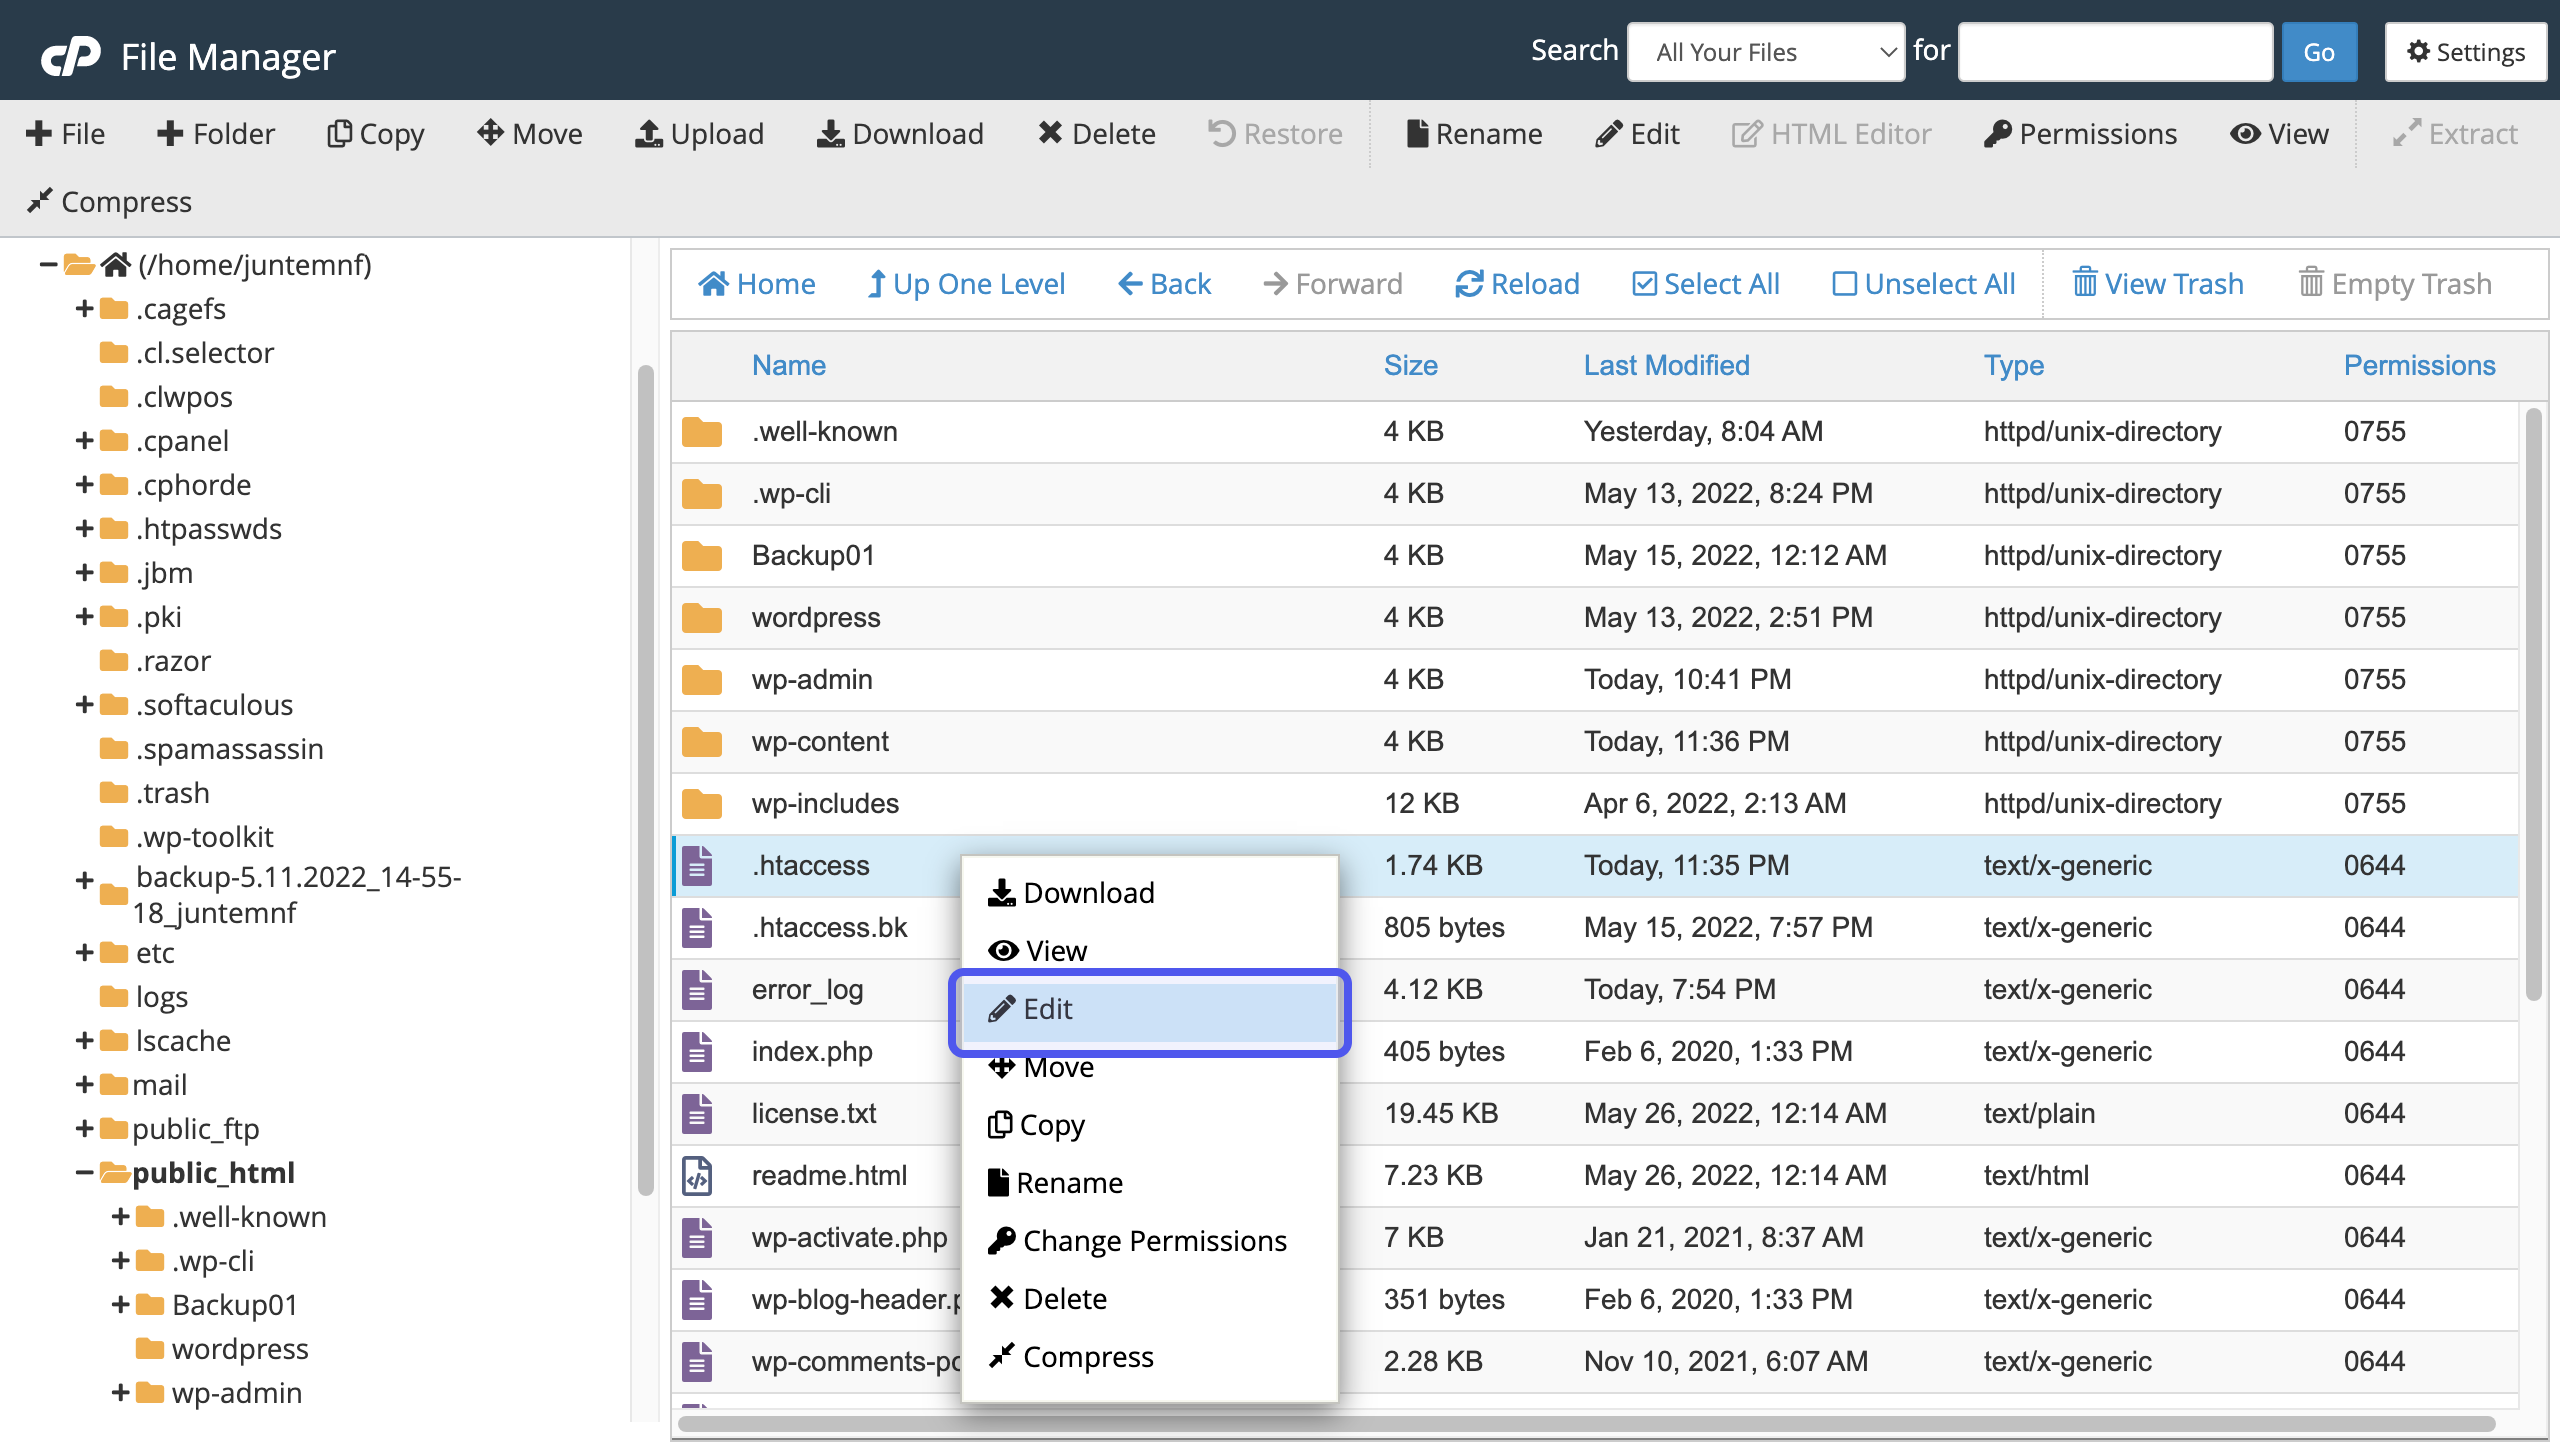Sort by the Name column header
This screenshot has width=2560, height=1442.
789,366
